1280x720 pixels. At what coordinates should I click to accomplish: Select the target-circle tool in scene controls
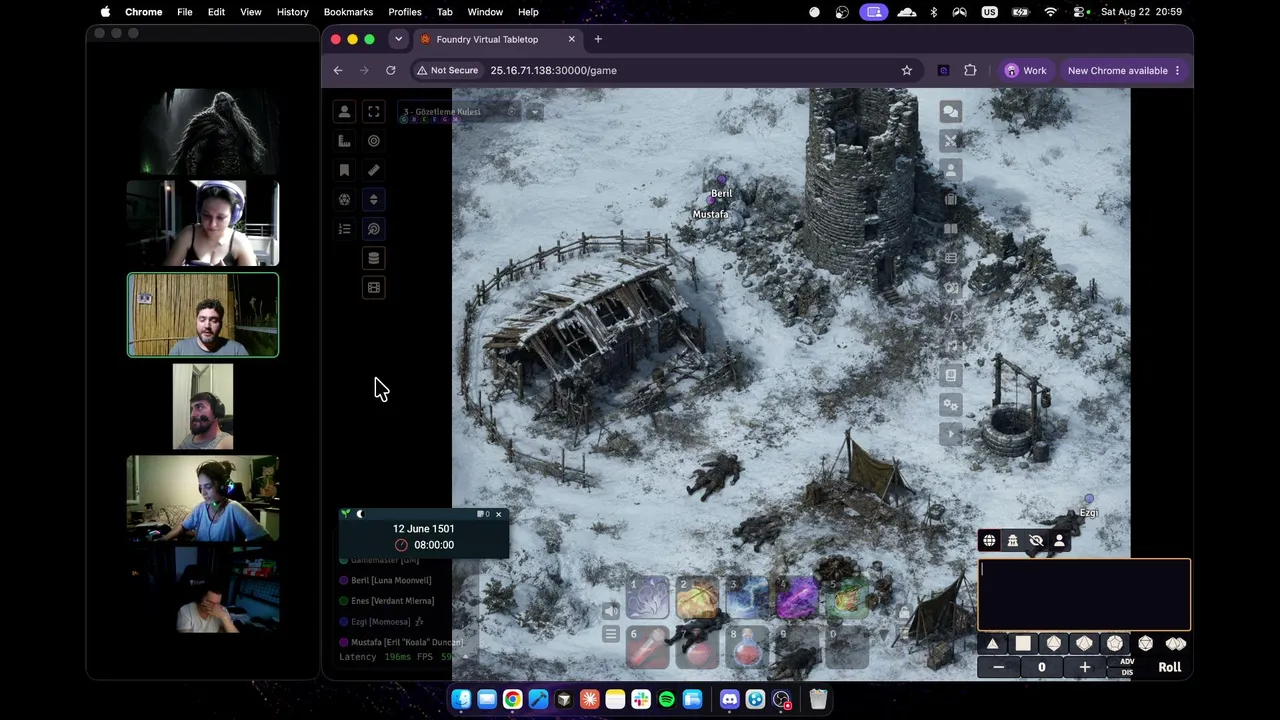click(x=374, y=141)
